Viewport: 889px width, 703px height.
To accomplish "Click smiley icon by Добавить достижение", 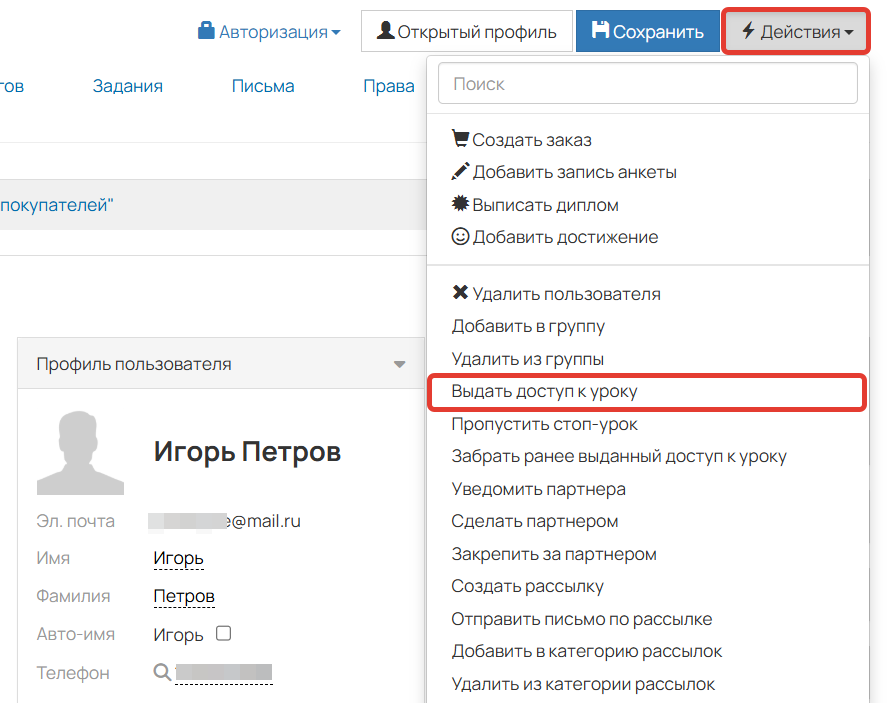I will (460, 236).
